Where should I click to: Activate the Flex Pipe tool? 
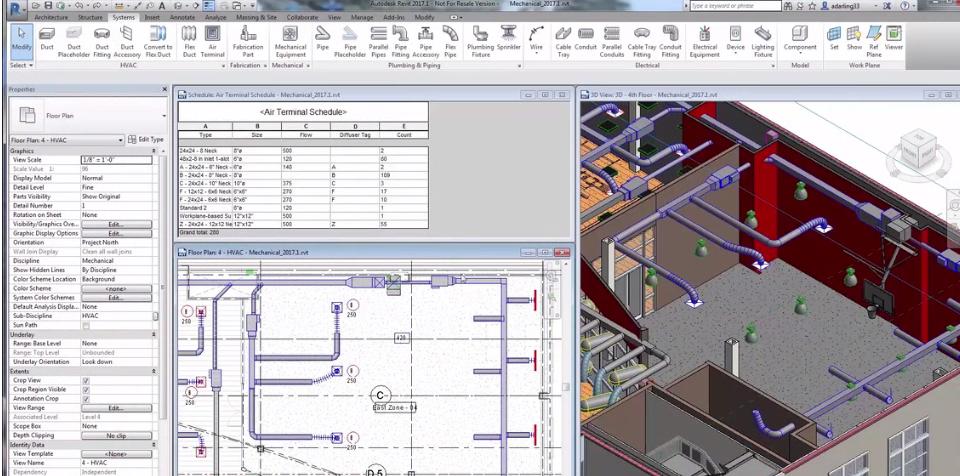coord(450,42)
